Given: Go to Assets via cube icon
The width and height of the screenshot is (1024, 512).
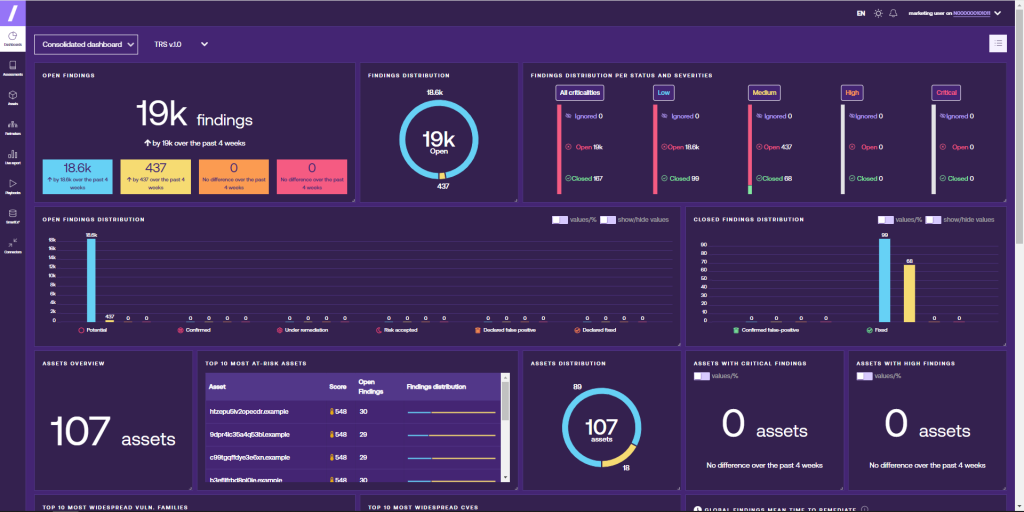Looking at the screenshot, I should click(12, 98).
